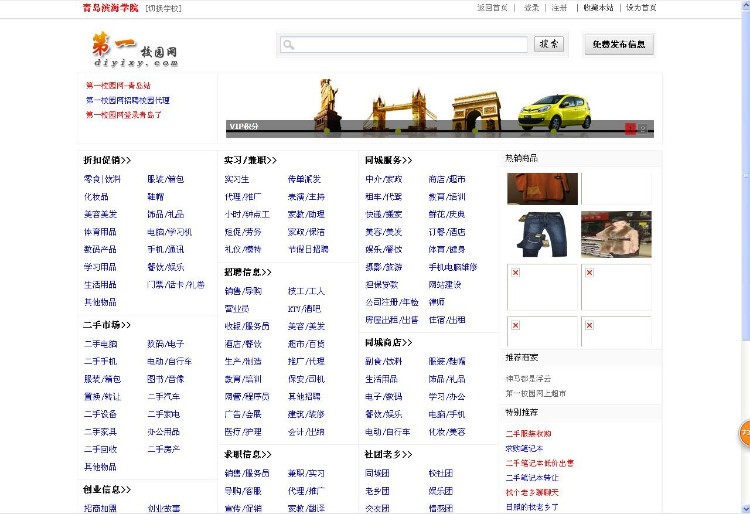Open the news link 第一校园网-青岛站
Viewport: 750px width, 514px height.
tap(118, 86)
